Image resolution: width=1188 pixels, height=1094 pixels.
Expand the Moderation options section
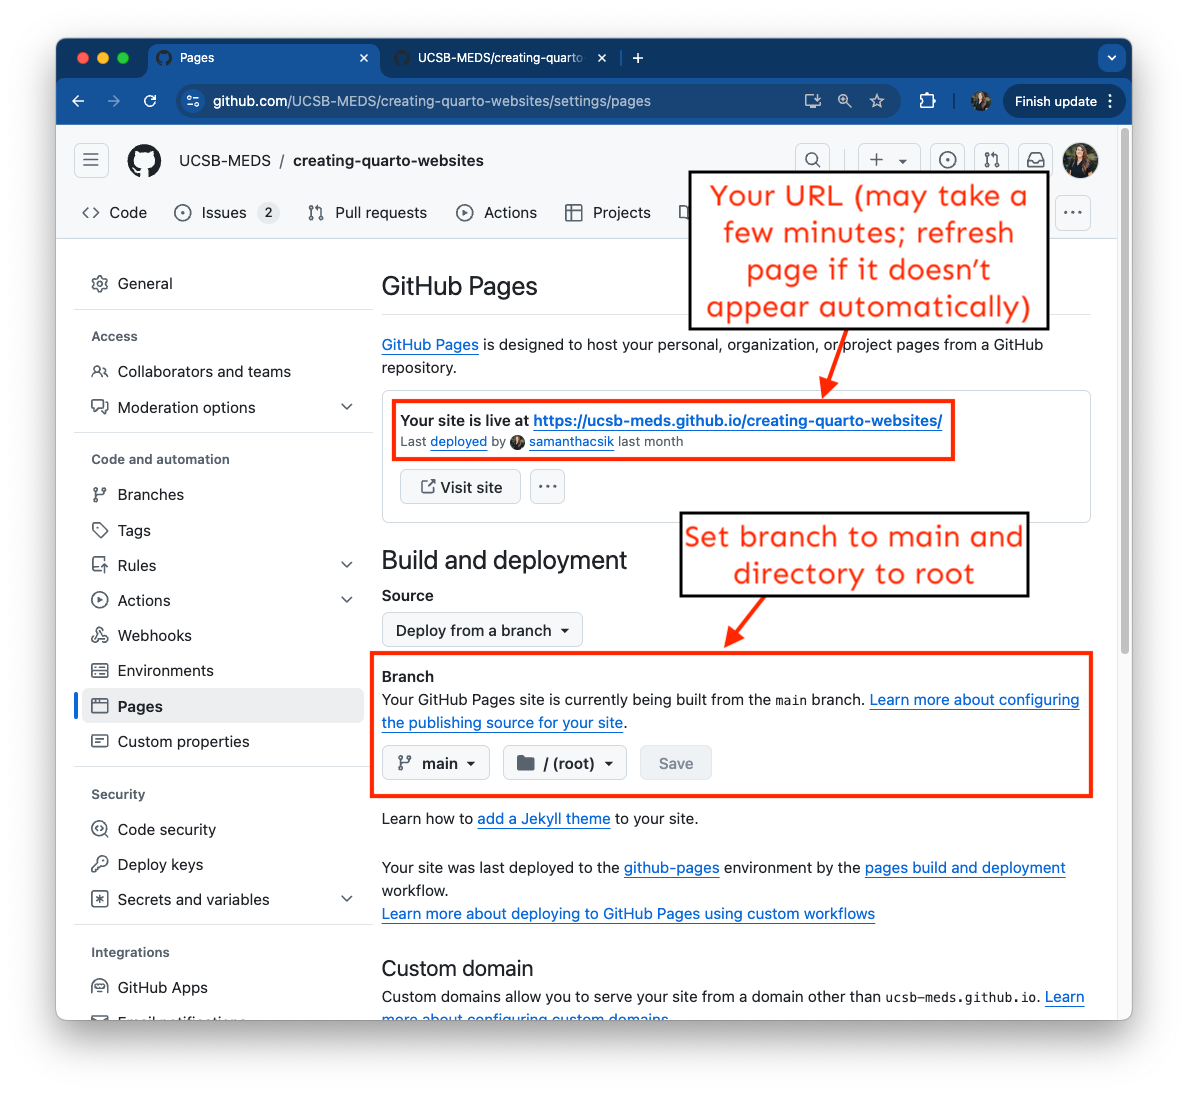click(346, 407)
